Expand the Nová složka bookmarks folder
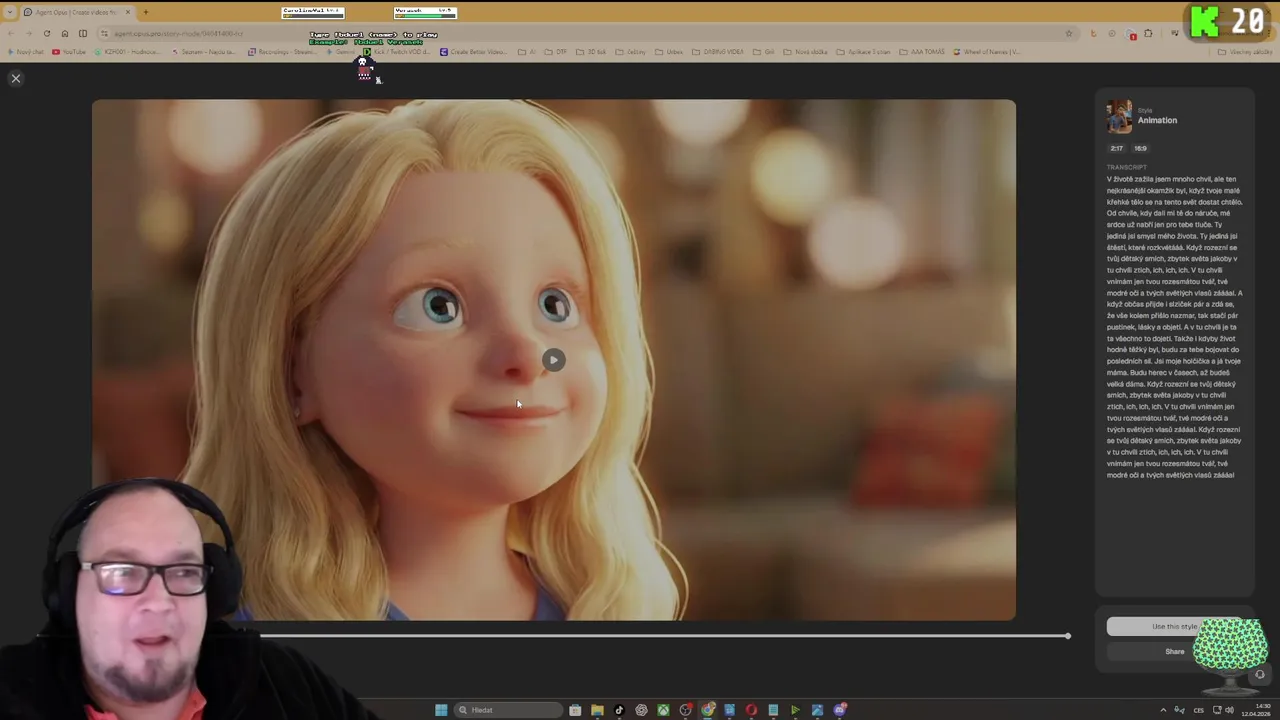The image size is (1280, 720). pyautogui.click(x=805, y=51)
